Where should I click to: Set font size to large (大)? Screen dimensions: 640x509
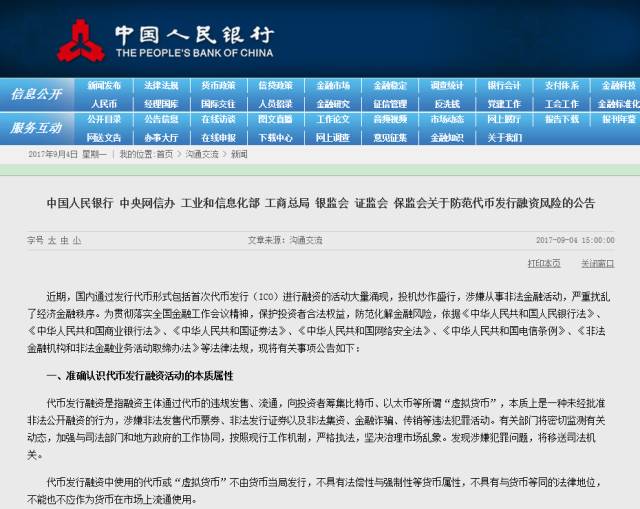tap(52, 240)
